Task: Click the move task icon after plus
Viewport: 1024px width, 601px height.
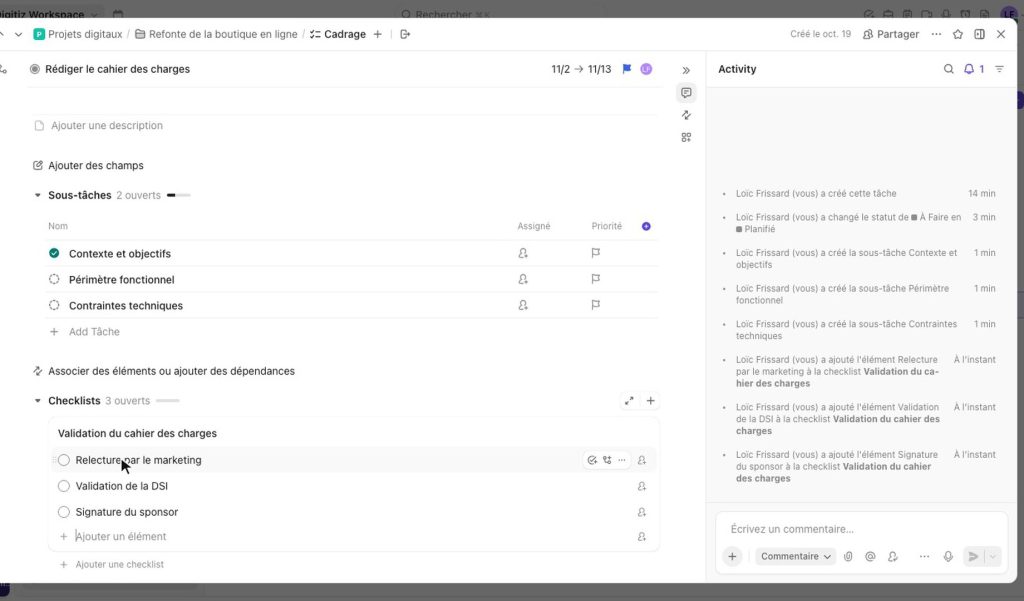Action: click(405, 34)
